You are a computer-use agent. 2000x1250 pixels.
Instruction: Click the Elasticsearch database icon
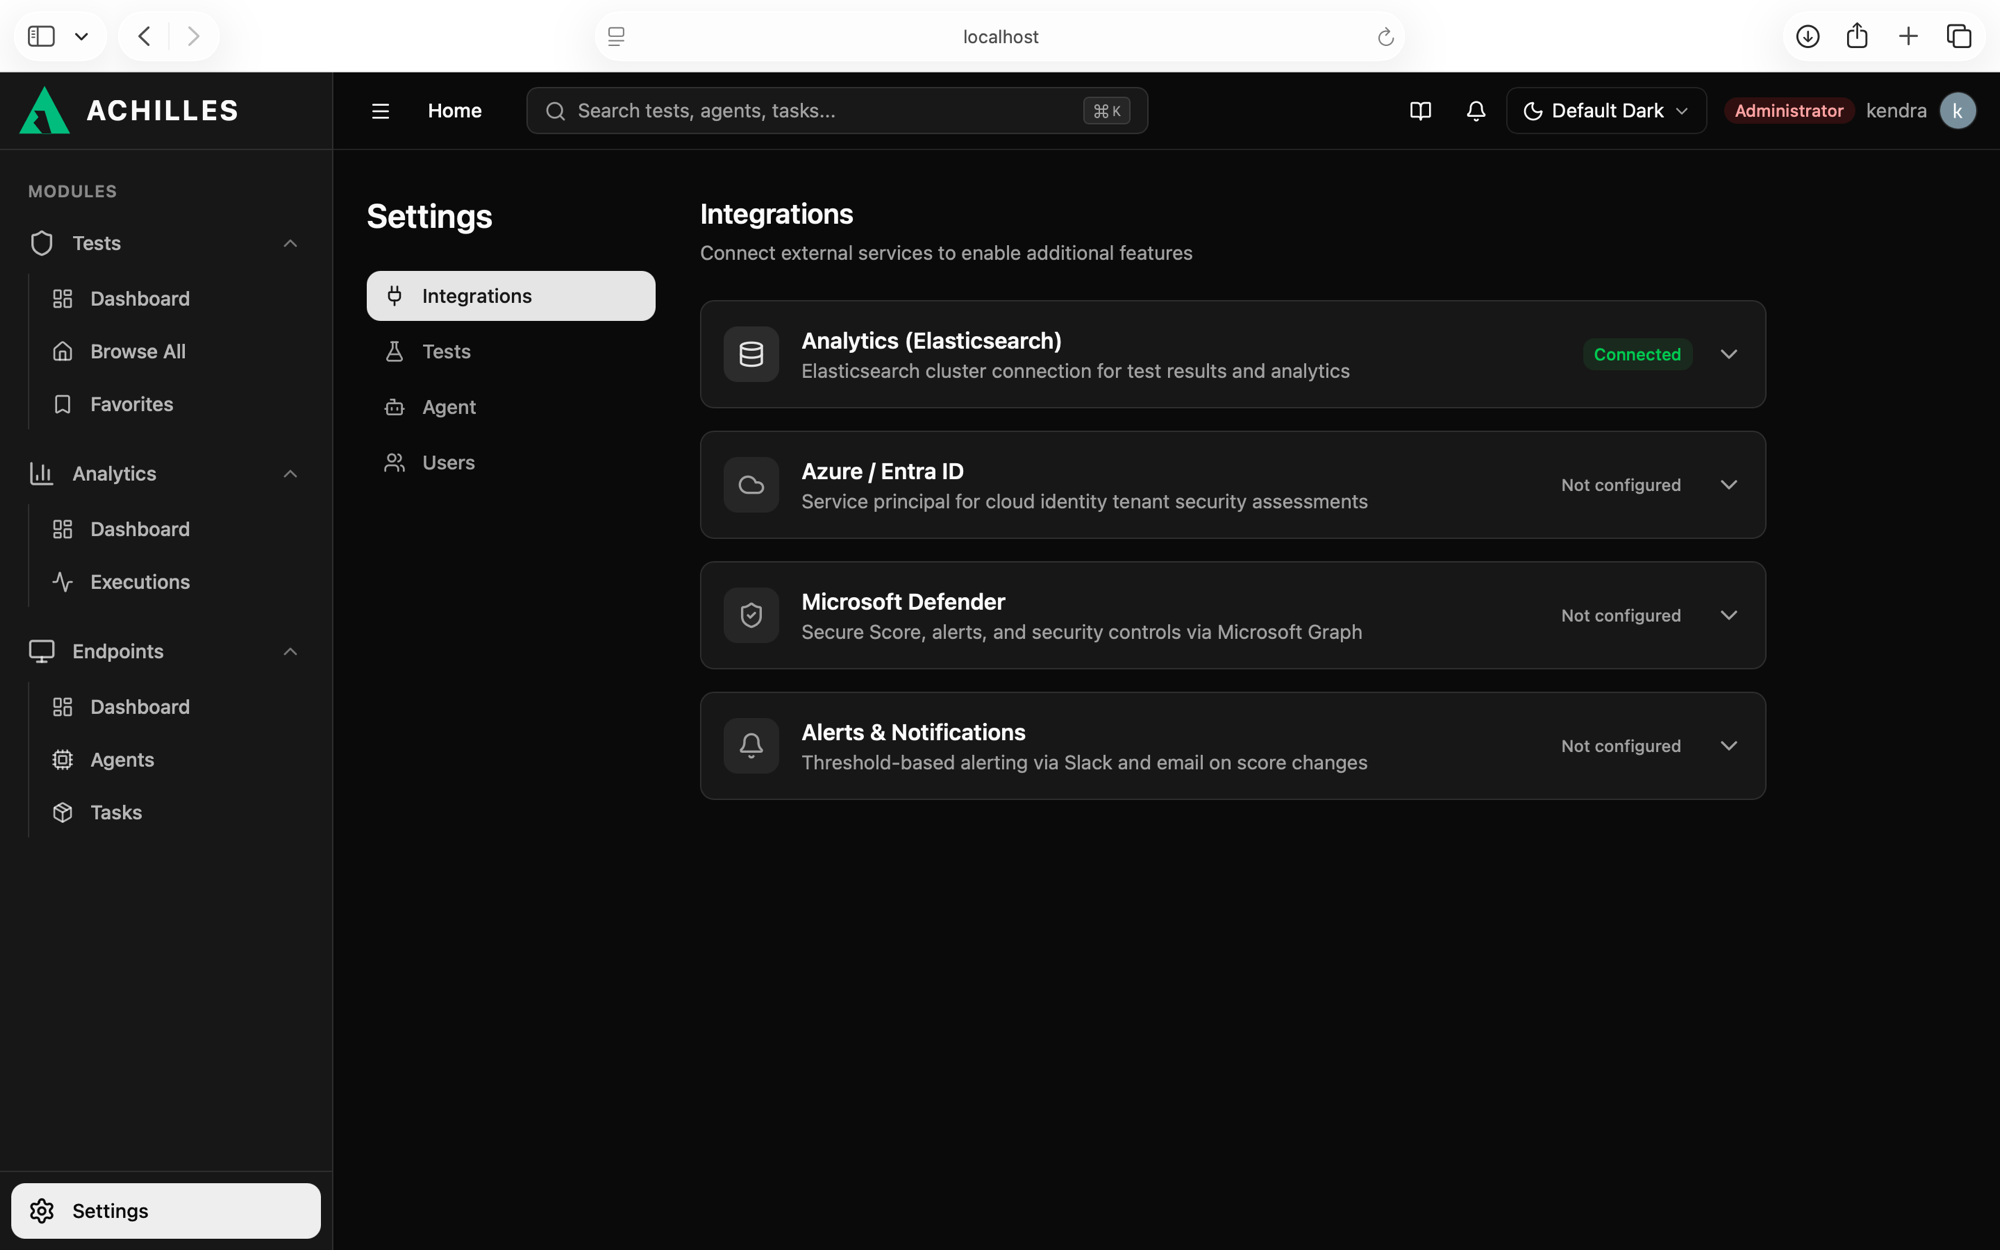pyautogui.click(x=751, y=354)
